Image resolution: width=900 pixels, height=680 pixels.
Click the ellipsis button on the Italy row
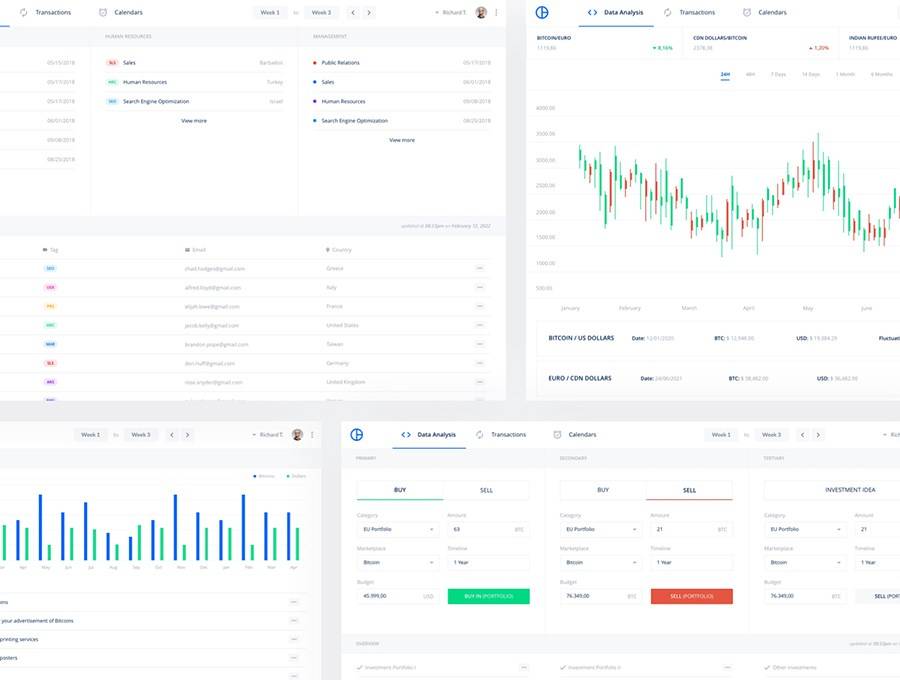tap(480, 287)
